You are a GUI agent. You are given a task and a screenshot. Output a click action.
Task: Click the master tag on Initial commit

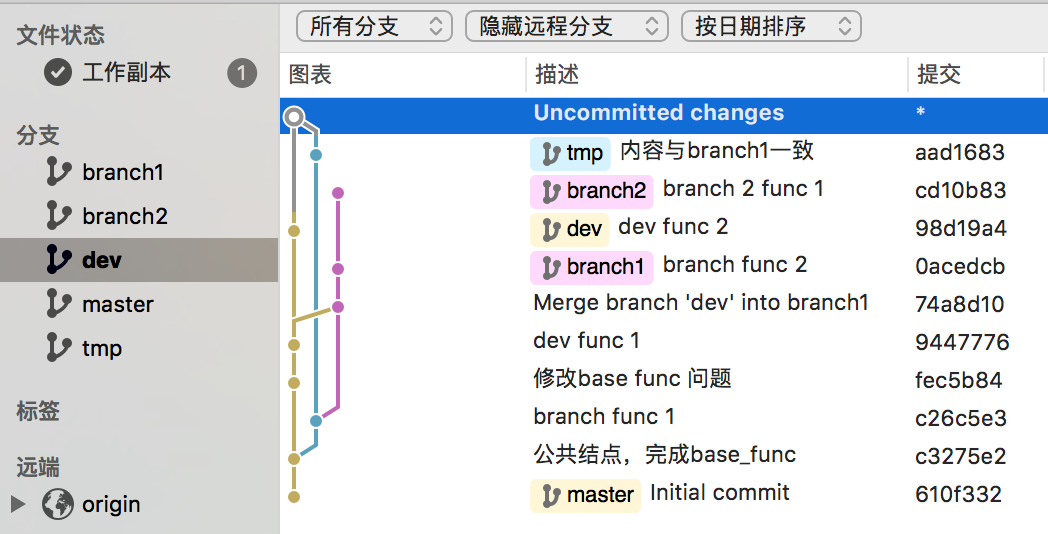[587, 495]
